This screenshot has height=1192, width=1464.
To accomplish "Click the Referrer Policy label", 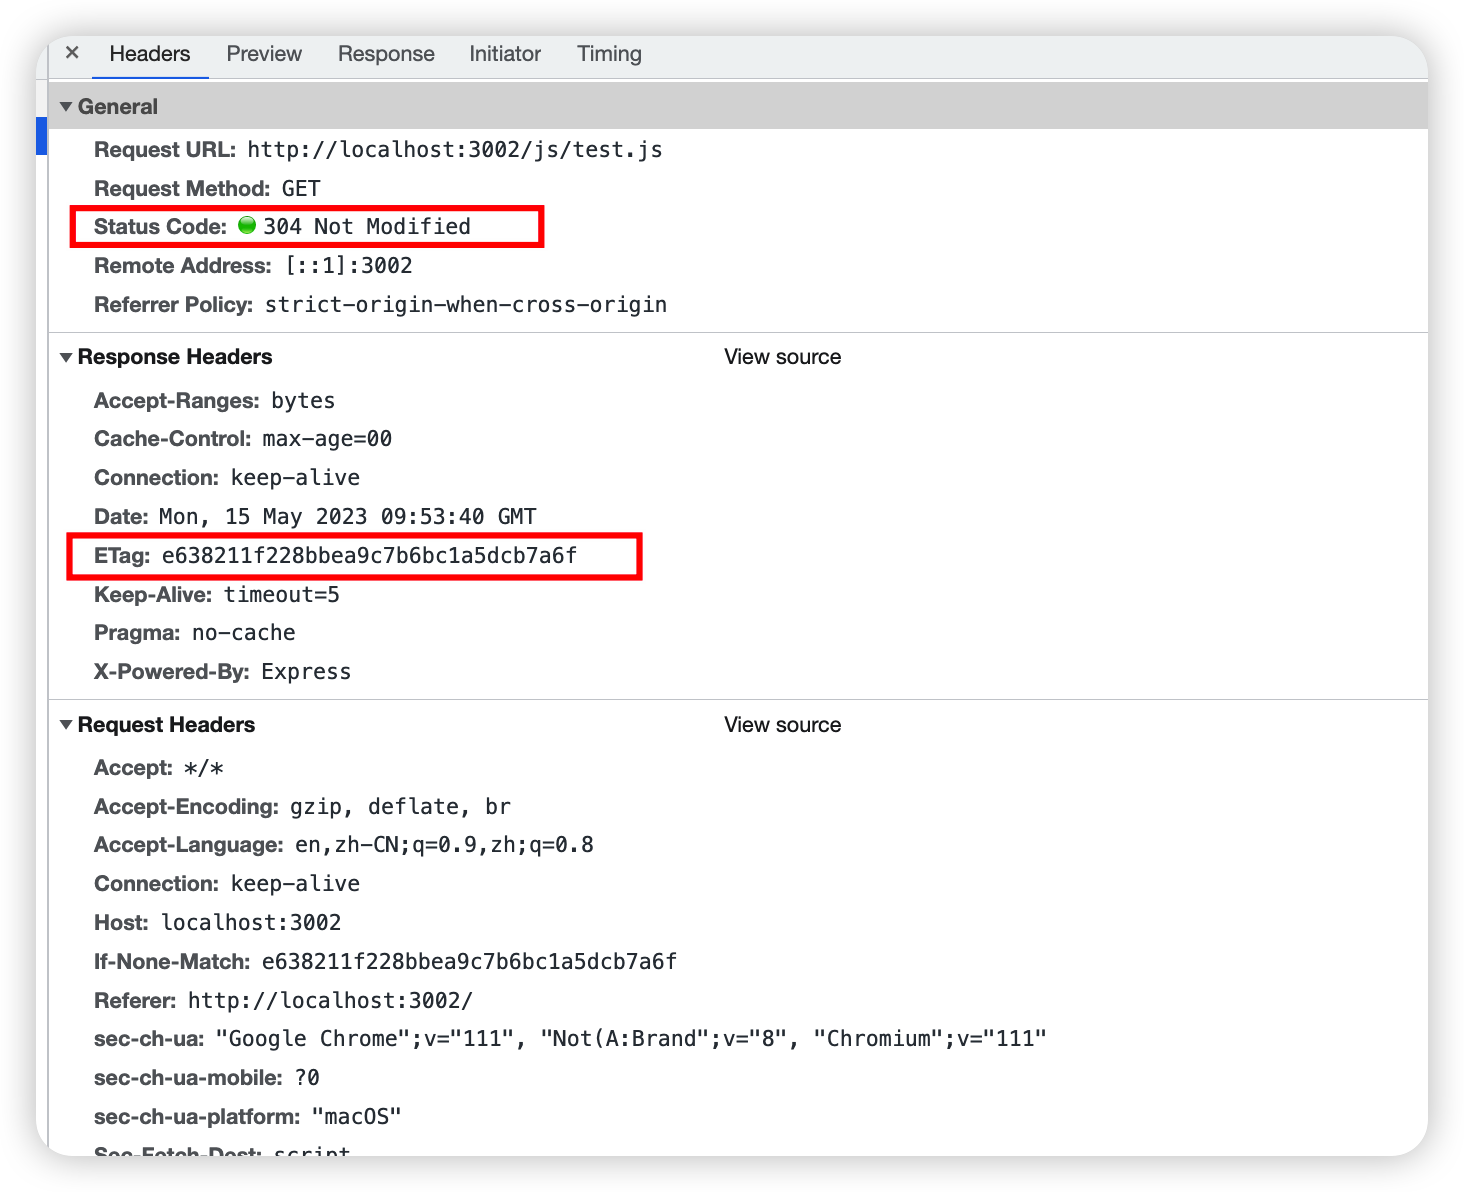I will pos(174,305).
